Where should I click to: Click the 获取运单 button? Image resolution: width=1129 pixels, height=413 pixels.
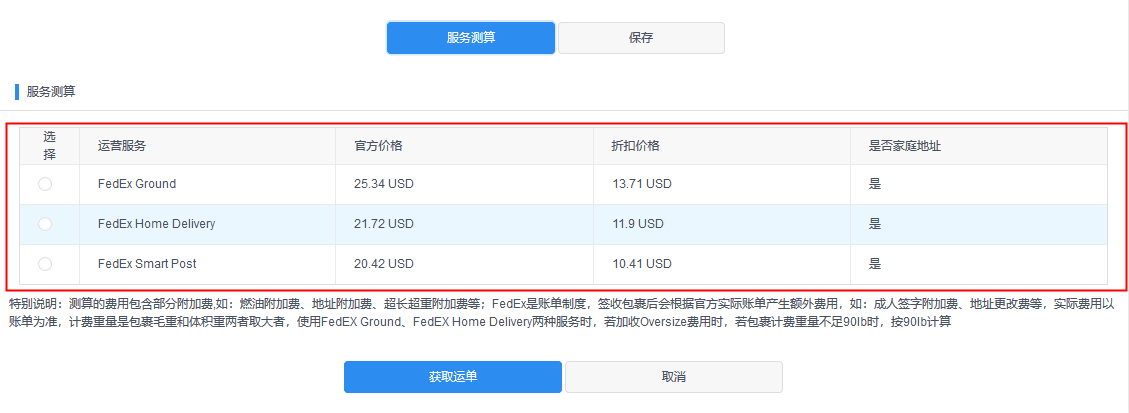tap(453, 377)
